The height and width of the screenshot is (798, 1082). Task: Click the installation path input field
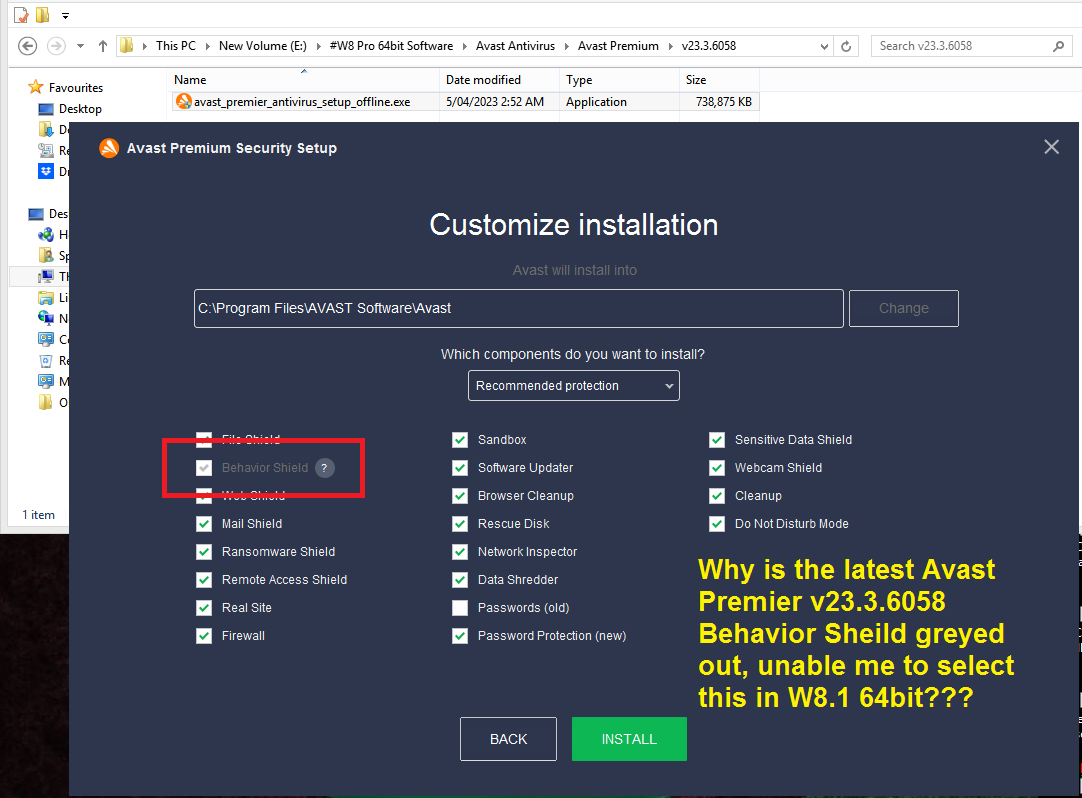(519, 309)
